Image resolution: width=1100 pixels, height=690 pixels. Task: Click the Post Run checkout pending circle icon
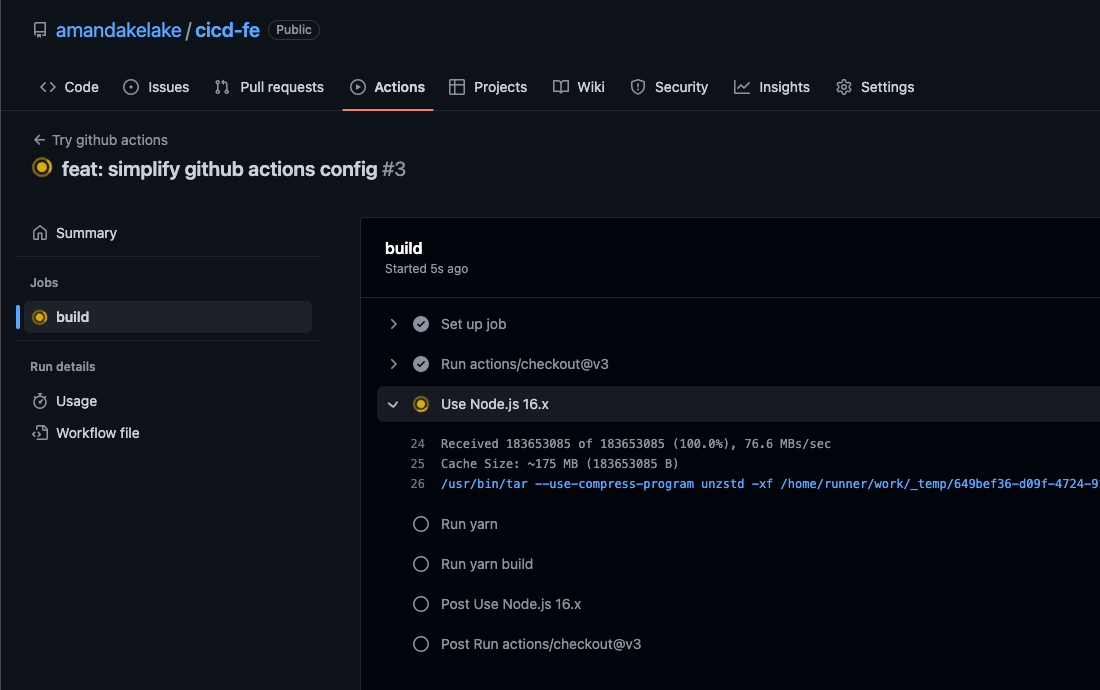[x=421, y=644]
